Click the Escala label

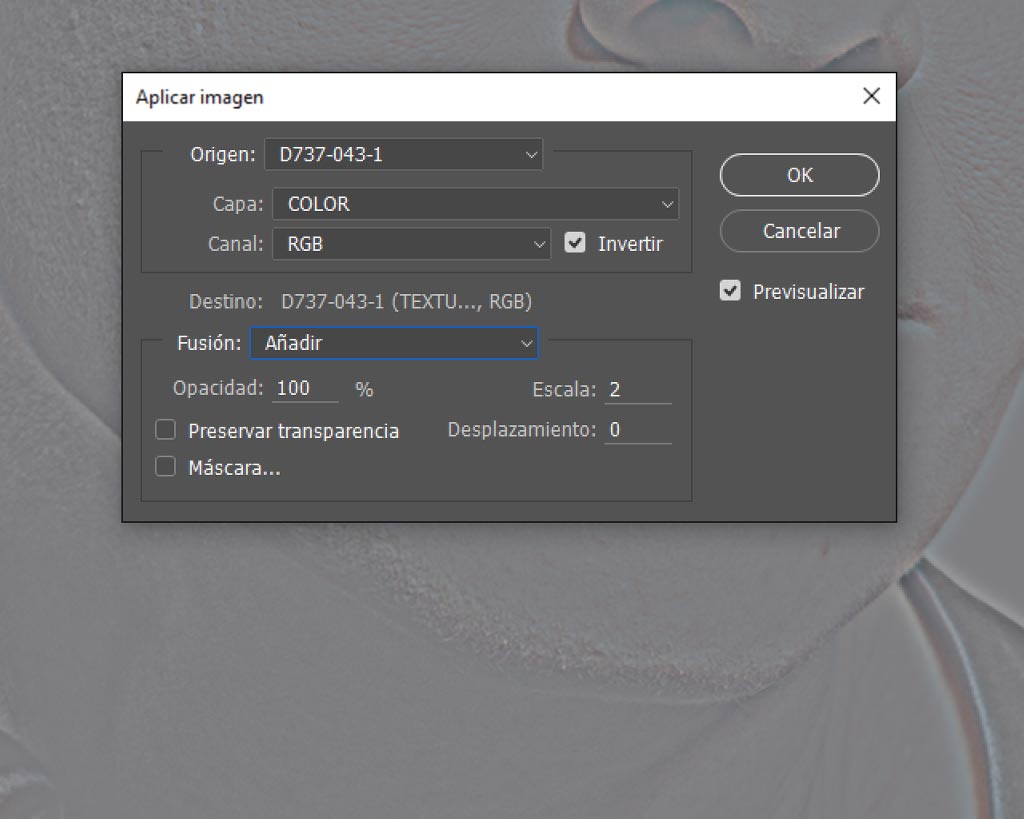point(564,390)
